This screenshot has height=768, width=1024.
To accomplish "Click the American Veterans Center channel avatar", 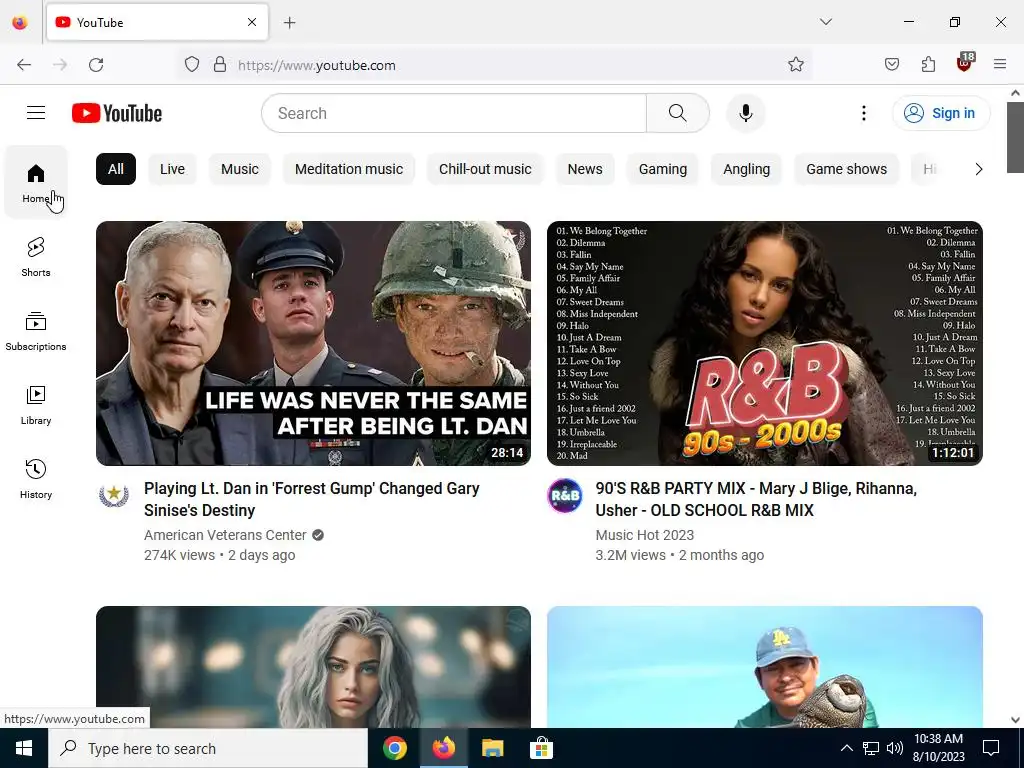I will 114,495.
